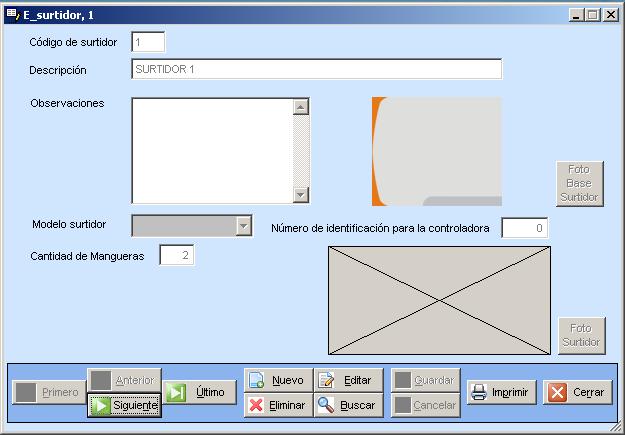Click the disabled Primero button
The width and height of the screenshot is (625, 435).
(x=49, y=392)
